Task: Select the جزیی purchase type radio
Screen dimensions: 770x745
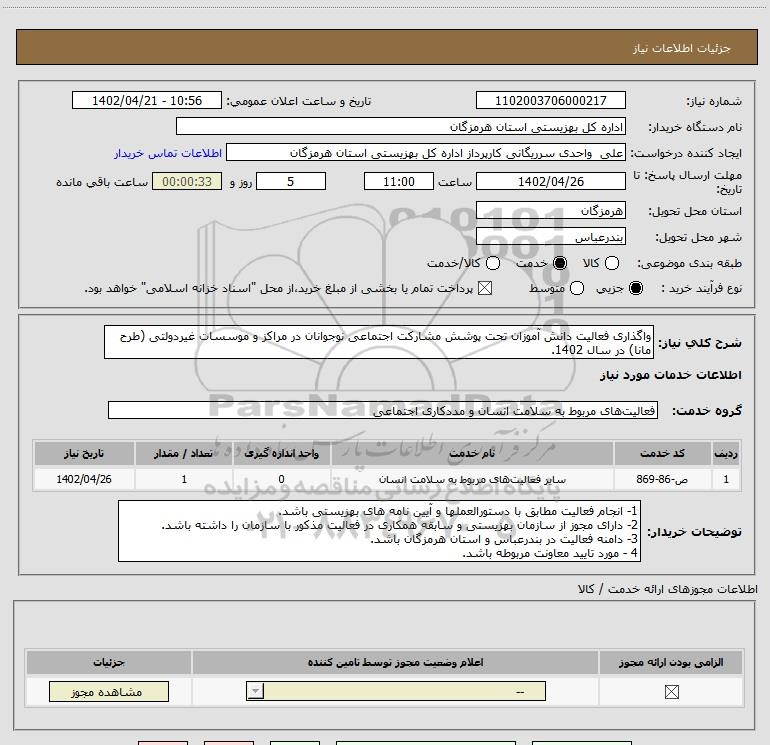Action: pos(636,288)
